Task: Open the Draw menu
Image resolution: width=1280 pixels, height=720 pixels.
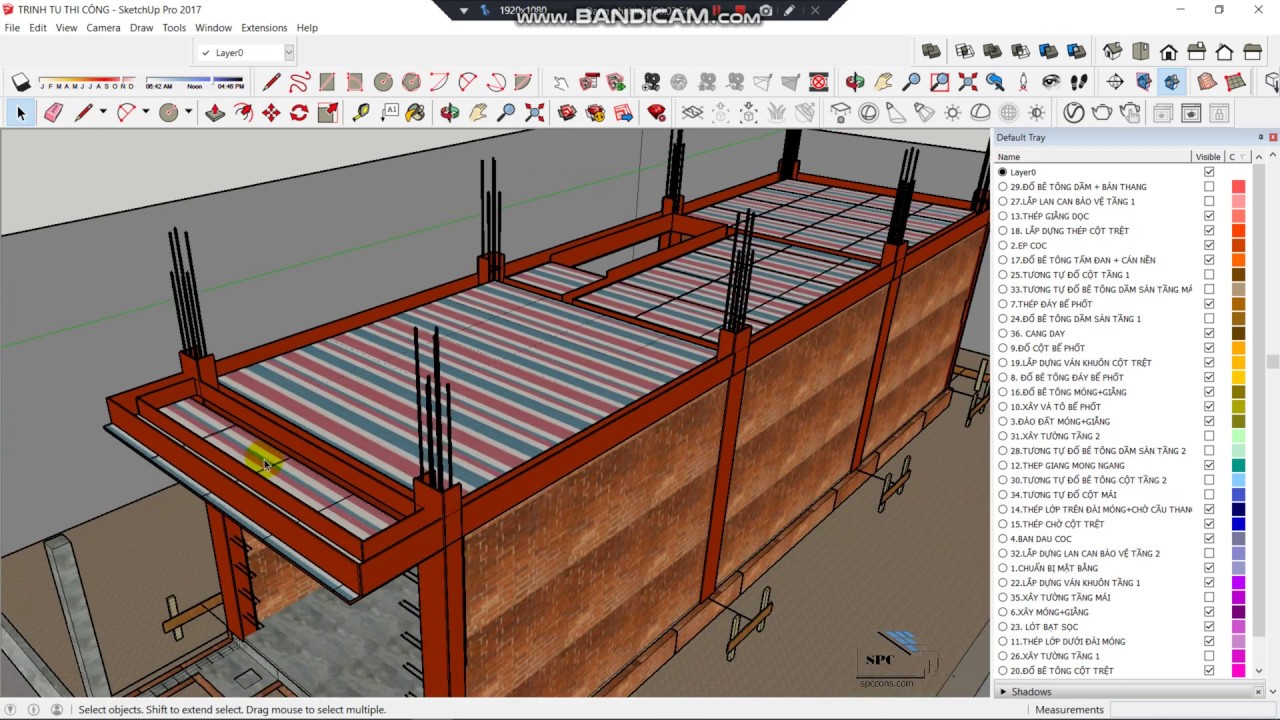Action: 142,28
